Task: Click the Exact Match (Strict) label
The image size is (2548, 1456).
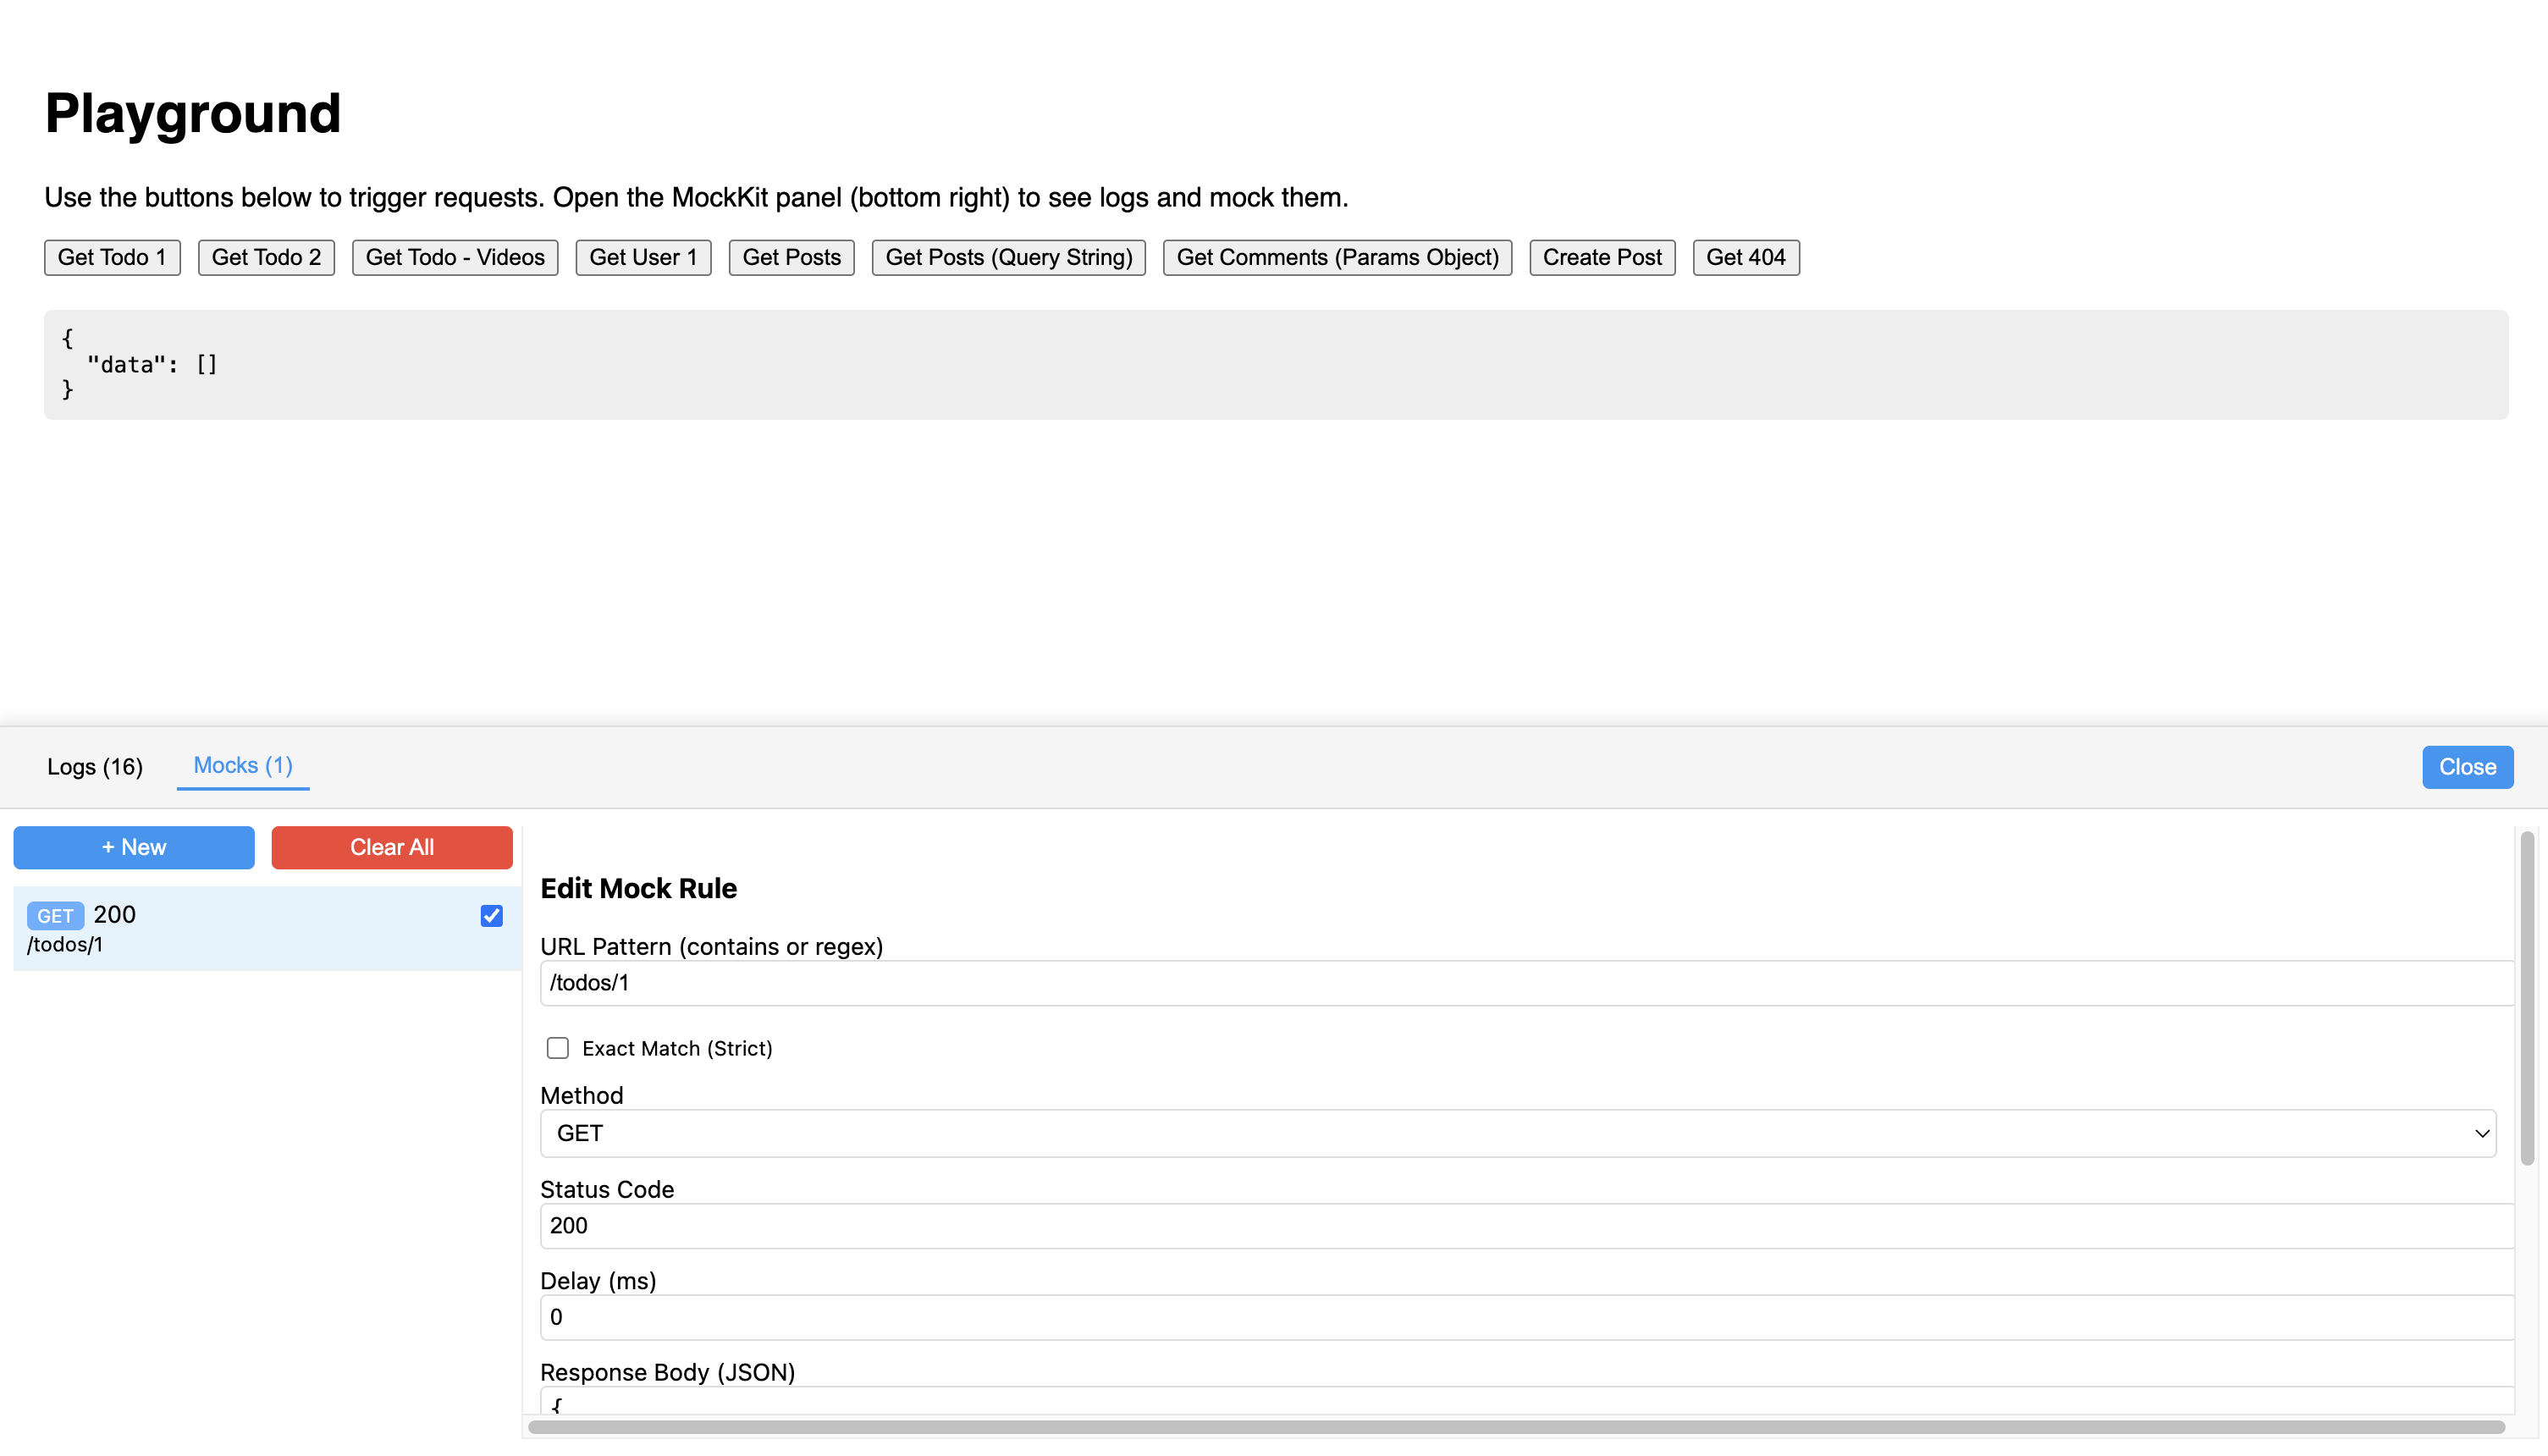Action: pos(677,1048)
